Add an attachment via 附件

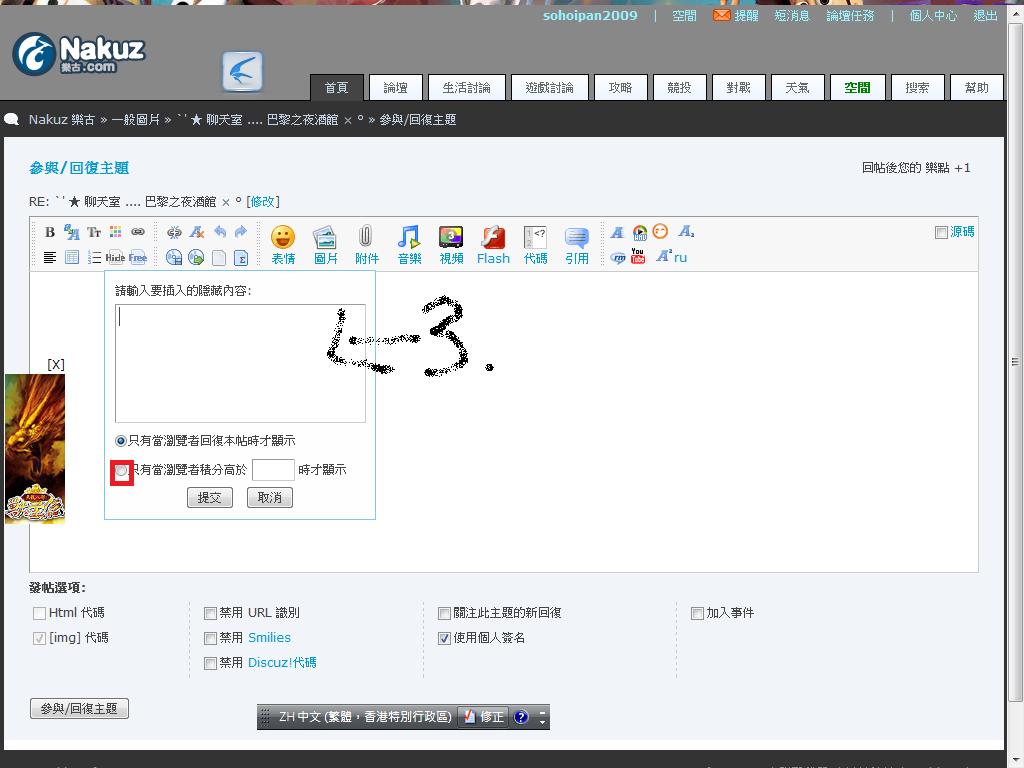pos(366,246)
